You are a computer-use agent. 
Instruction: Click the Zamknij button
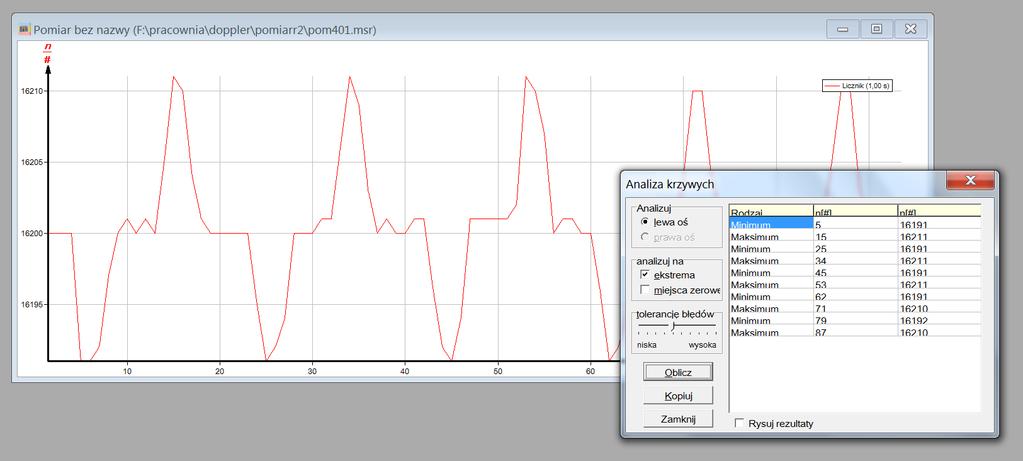678,419
